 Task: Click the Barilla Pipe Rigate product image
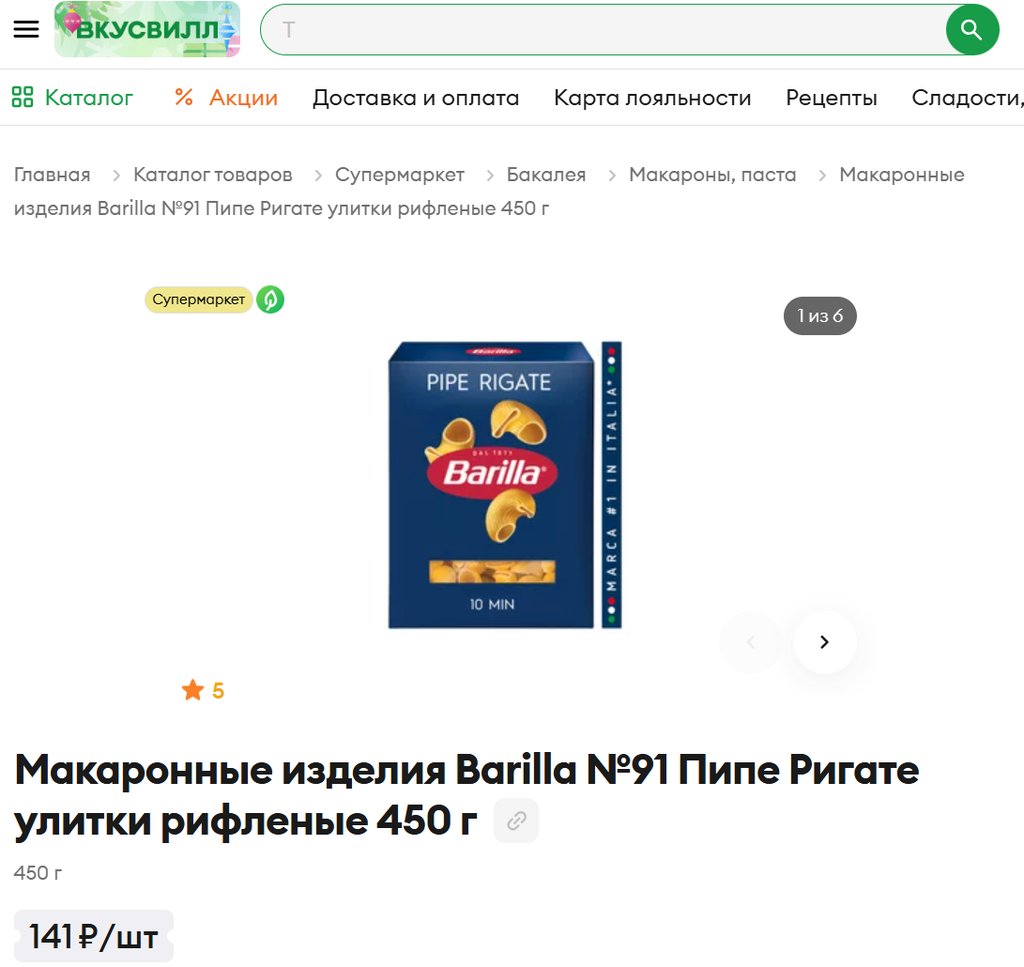505,484
